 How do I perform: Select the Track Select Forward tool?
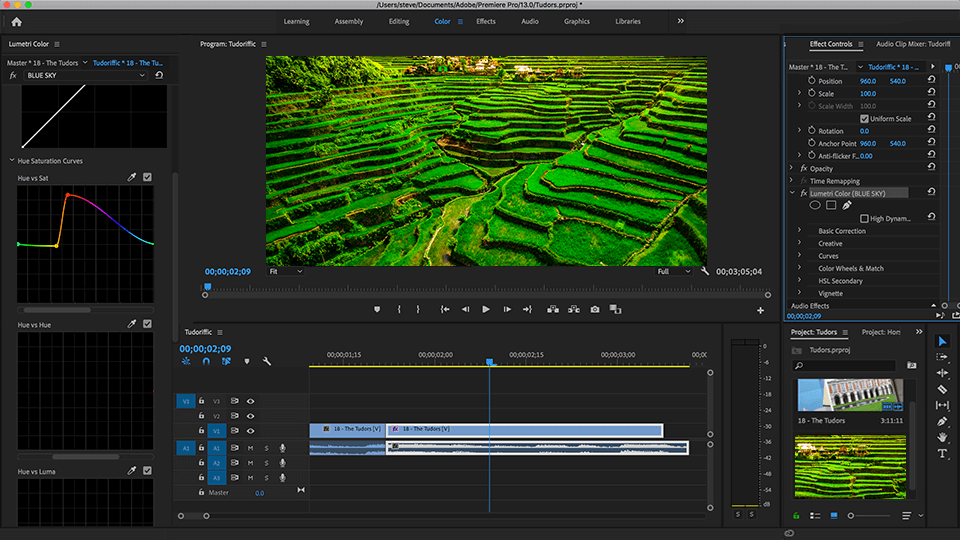pos(942,357)
